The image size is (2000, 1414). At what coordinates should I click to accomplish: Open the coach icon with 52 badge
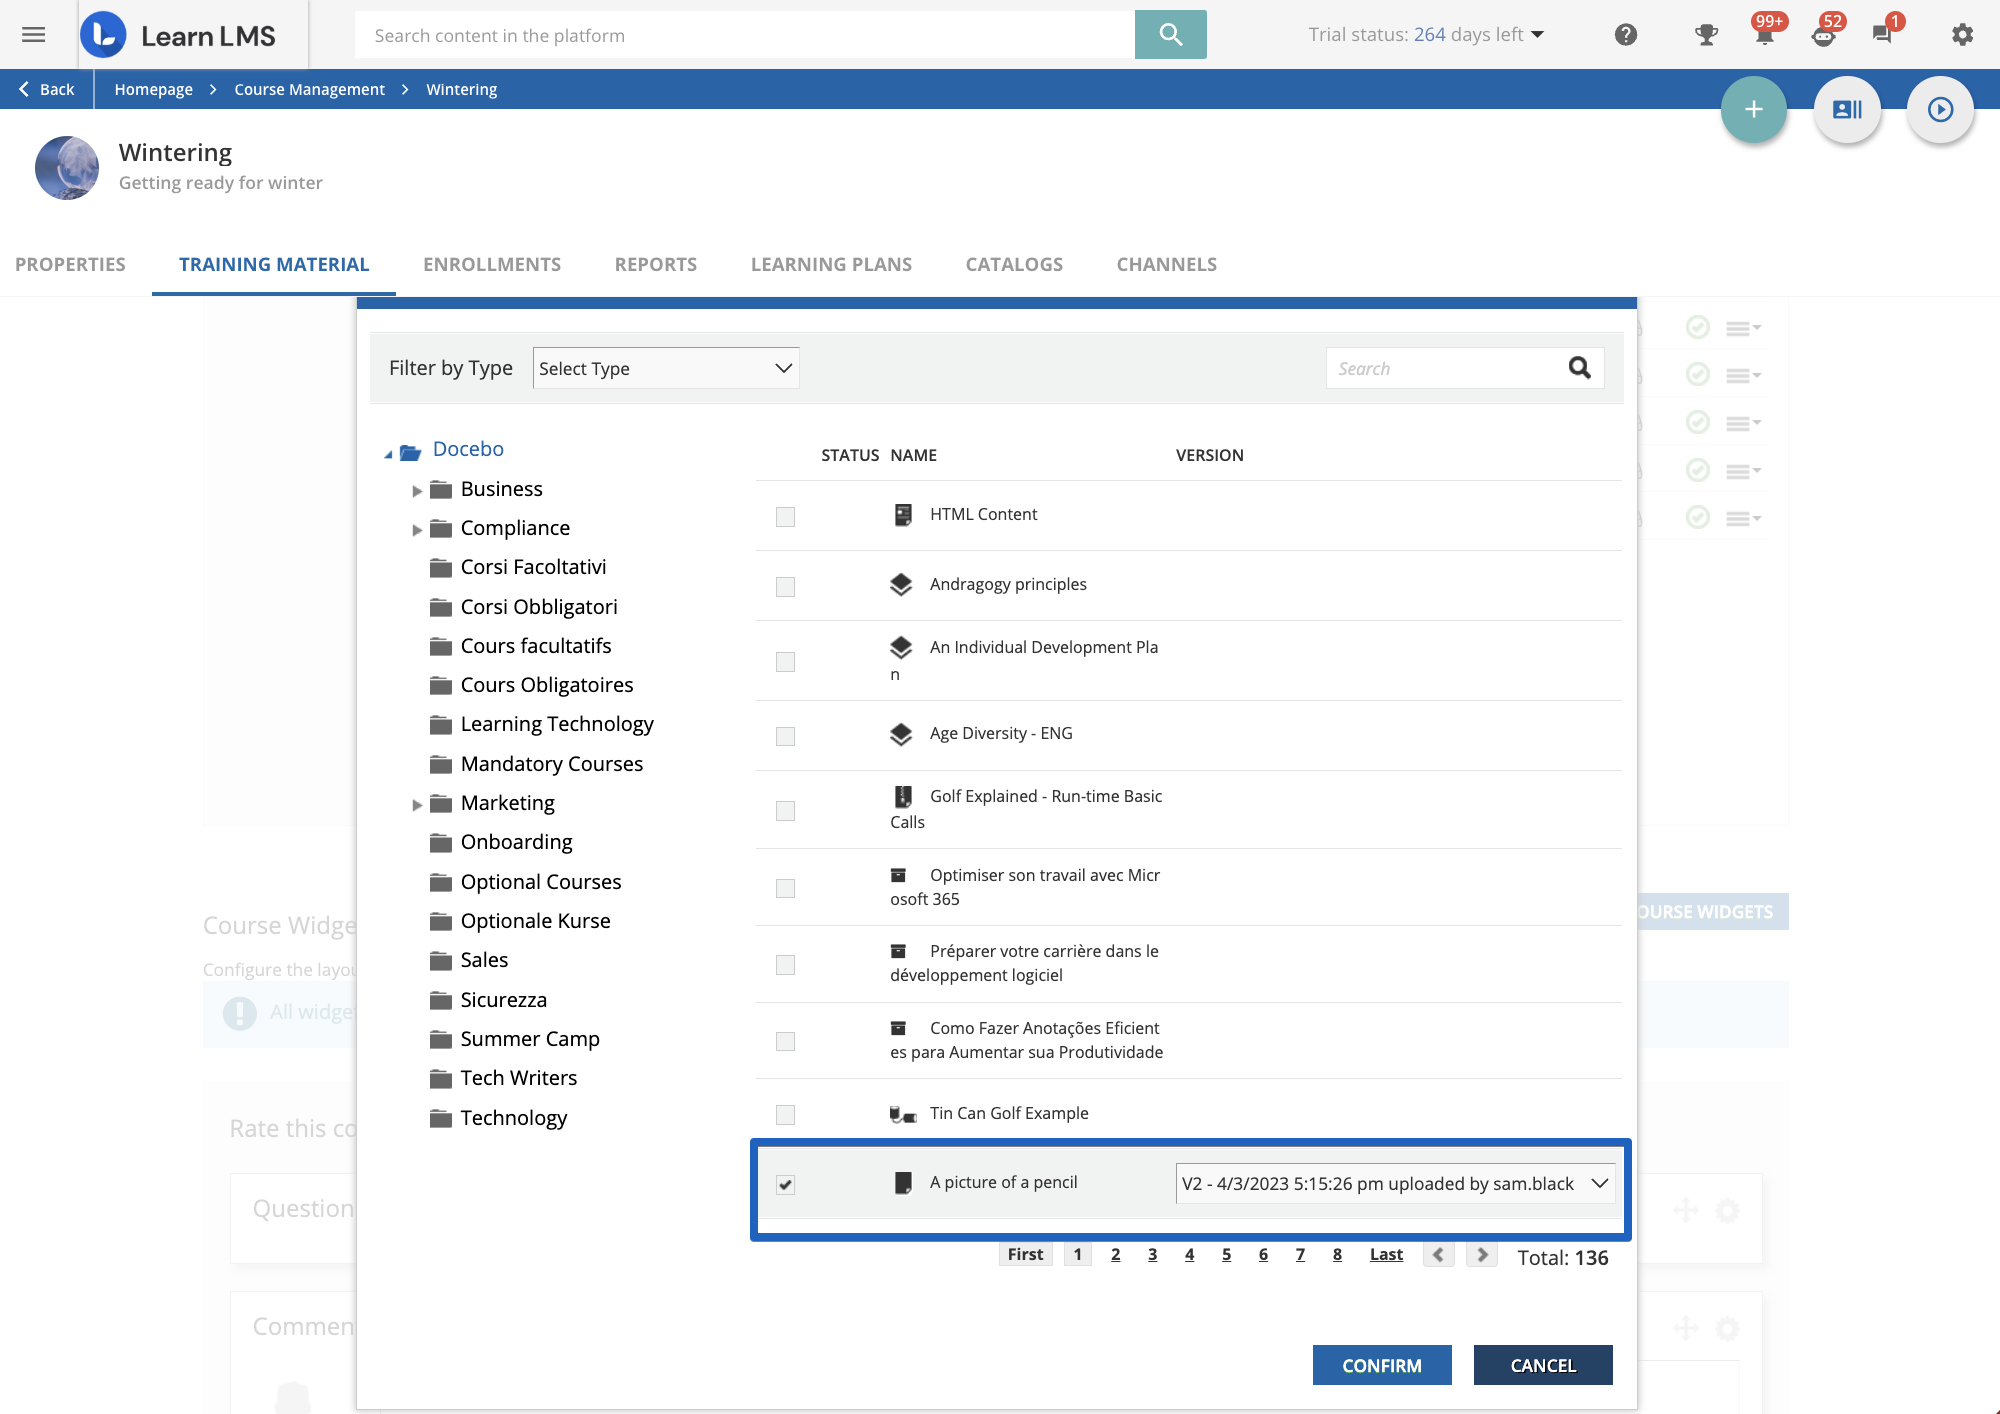1824,35
